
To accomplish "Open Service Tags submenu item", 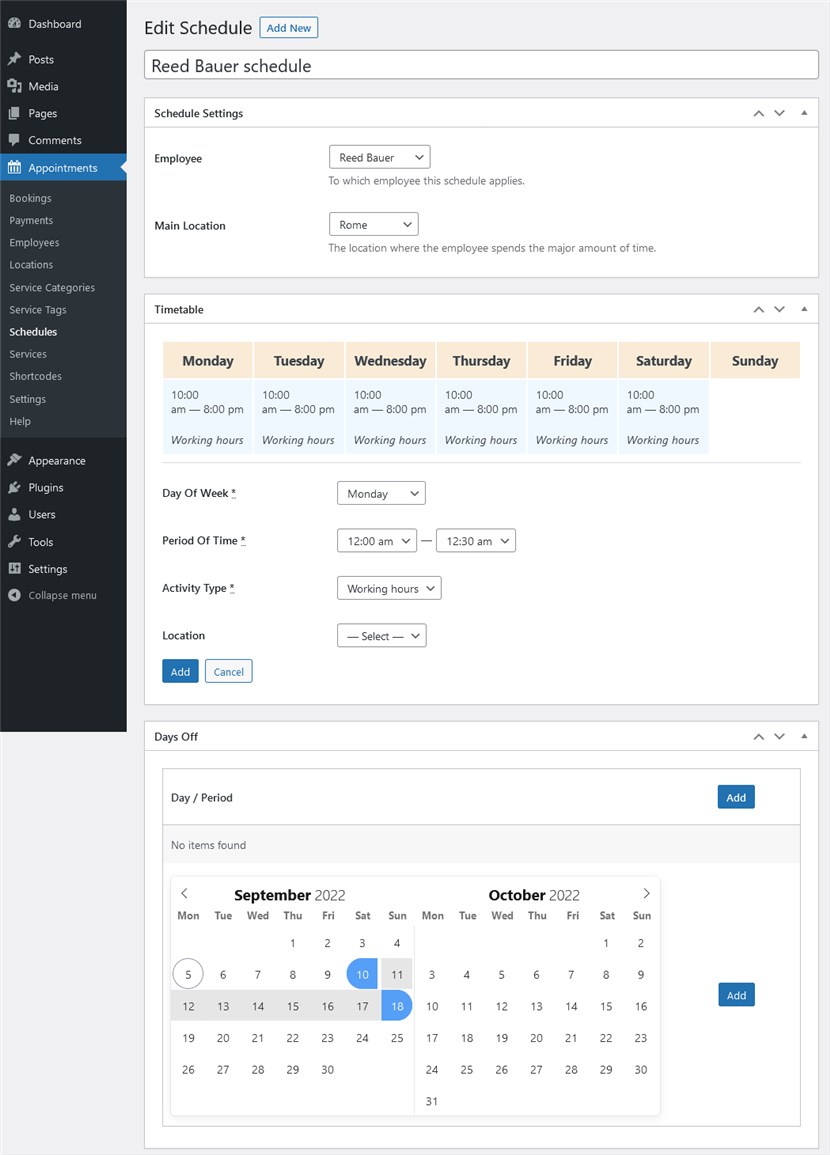I will click(38, 309).
